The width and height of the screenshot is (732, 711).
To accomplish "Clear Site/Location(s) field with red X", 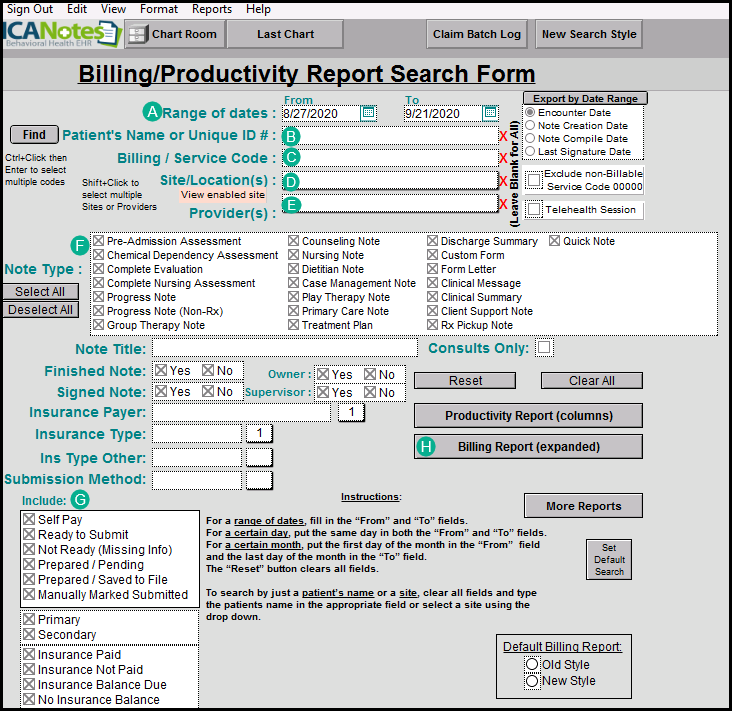I will pos(503,181).
